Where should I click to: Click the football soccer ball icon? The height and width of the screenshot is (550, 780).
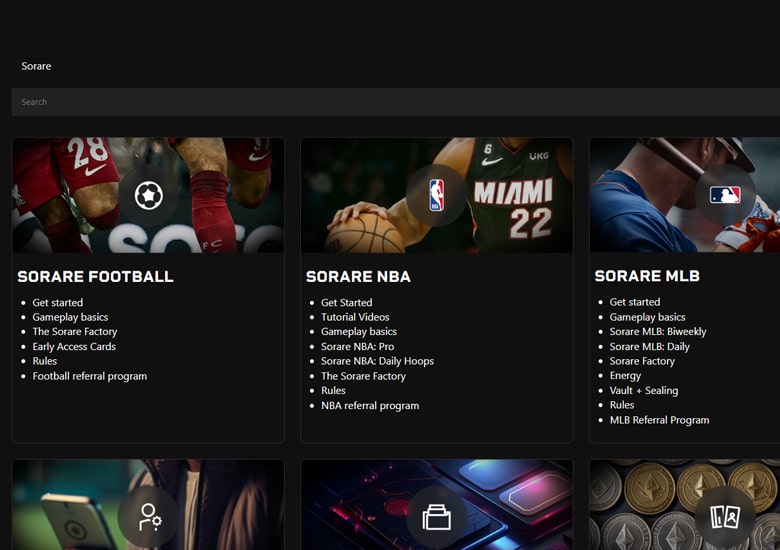[148, 195]
